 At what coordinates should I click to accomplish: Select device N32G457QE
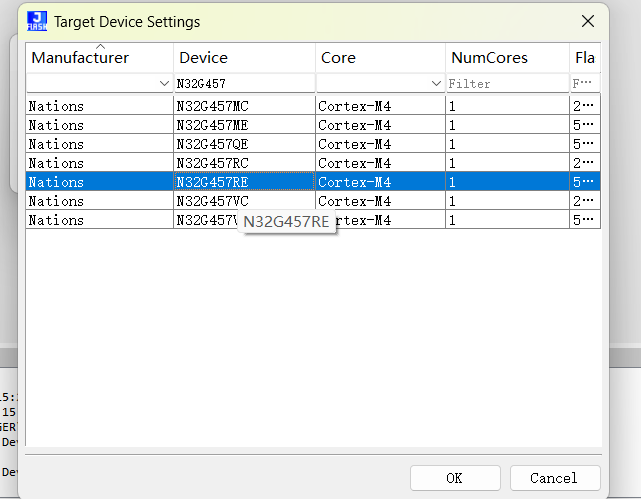coord(244,144)
